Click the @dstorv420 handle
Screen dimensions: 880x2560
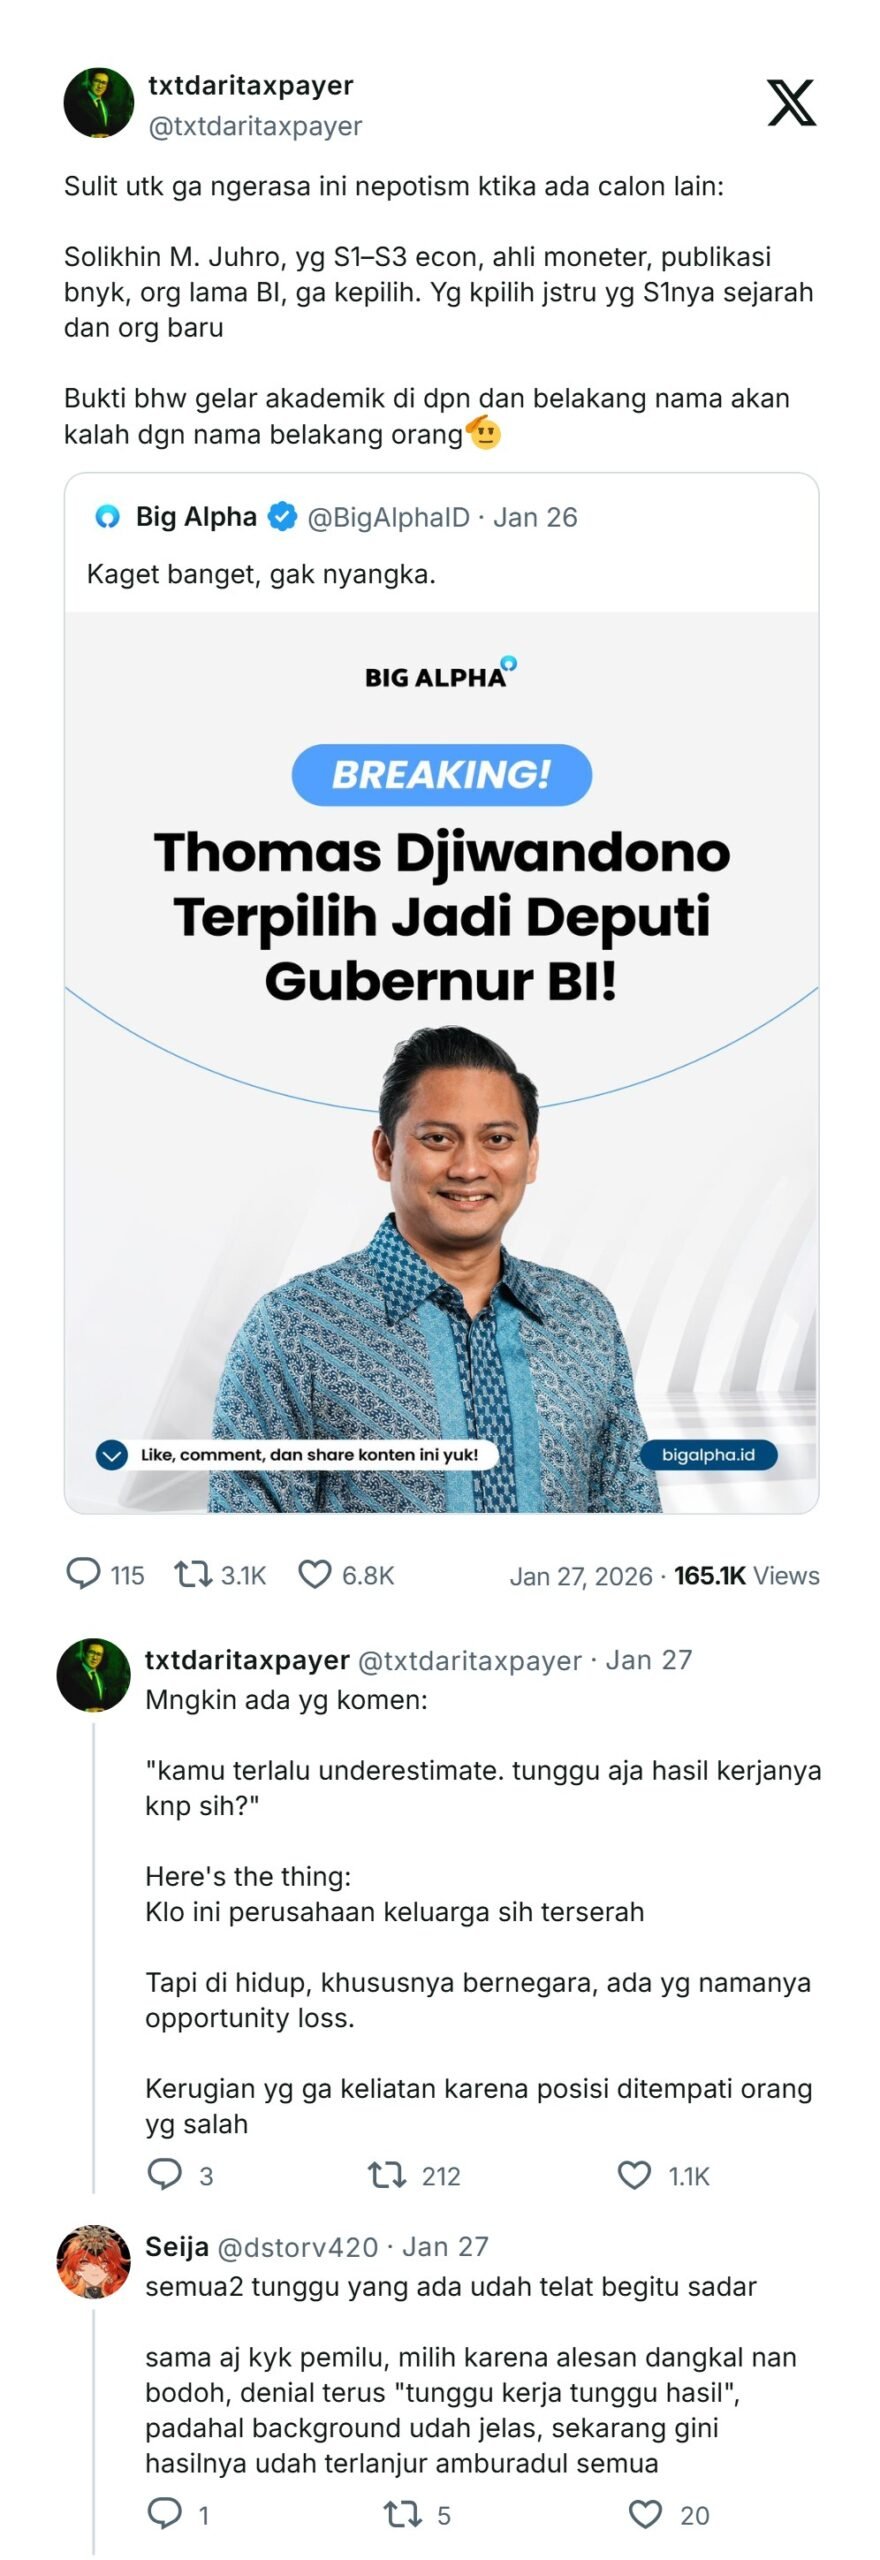(x=298, y=2246)
